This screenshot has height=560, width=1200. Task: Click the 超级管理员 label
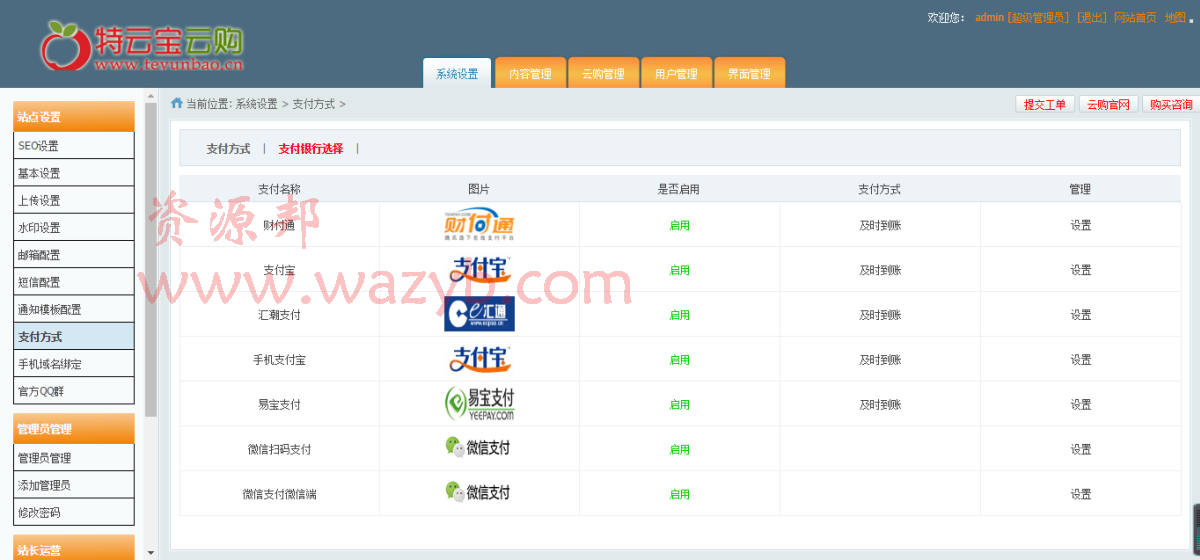coord(1039,18)
